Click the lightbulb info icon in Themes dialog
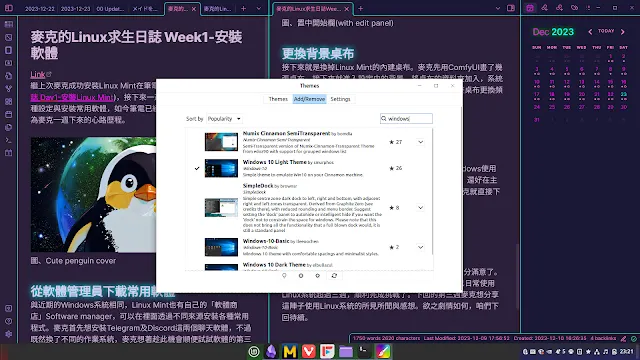 (284, 276)
